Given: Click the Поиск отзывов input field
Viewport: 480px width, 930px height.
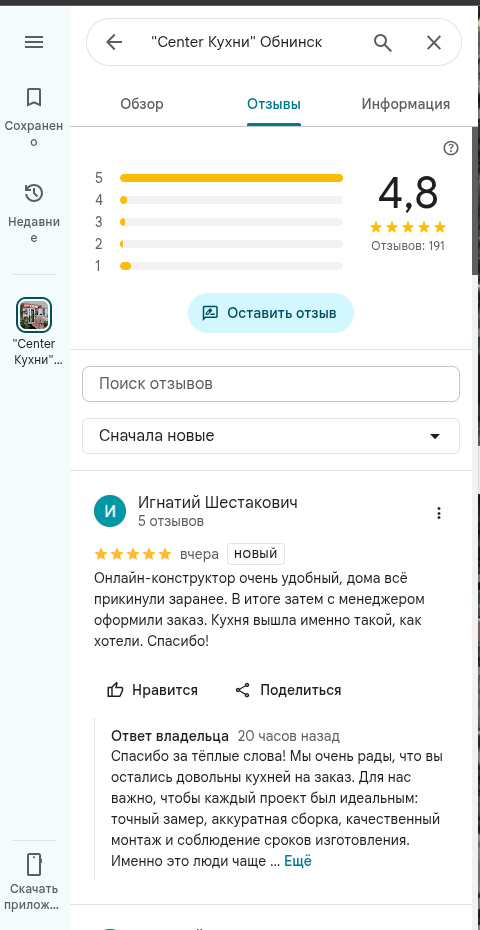Looking at the screenshot, I should (271, 384).
